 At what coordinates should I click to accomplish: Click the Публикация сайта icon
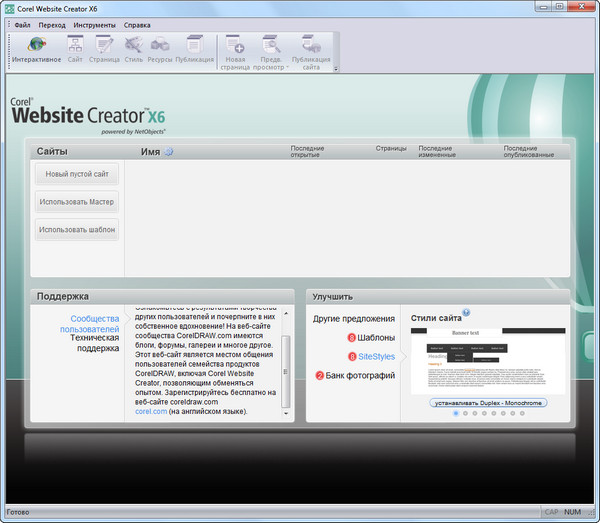(x=310, y=47)
